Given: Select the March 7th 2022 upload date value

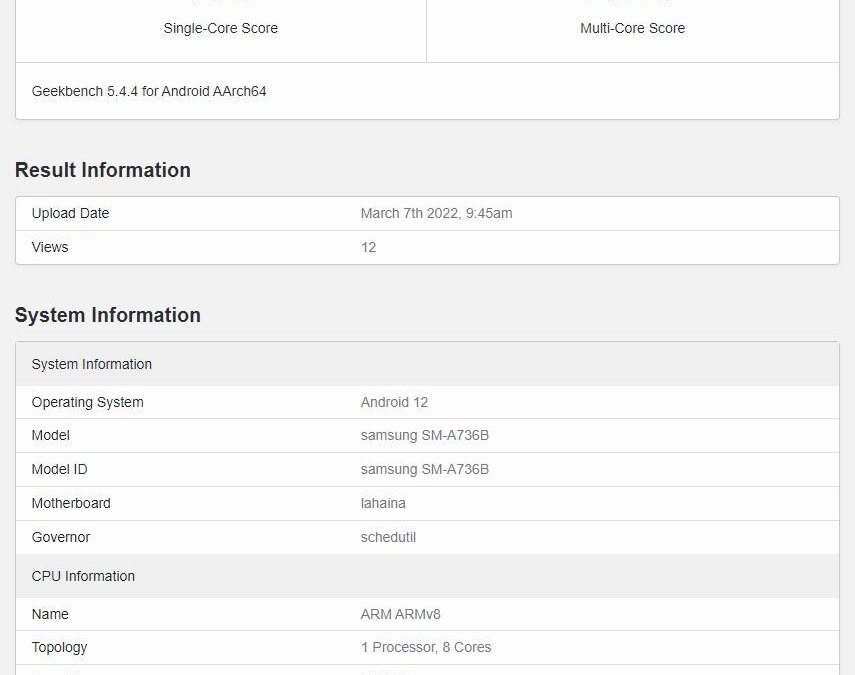Looking at the screenshot, I should point(436,213).
